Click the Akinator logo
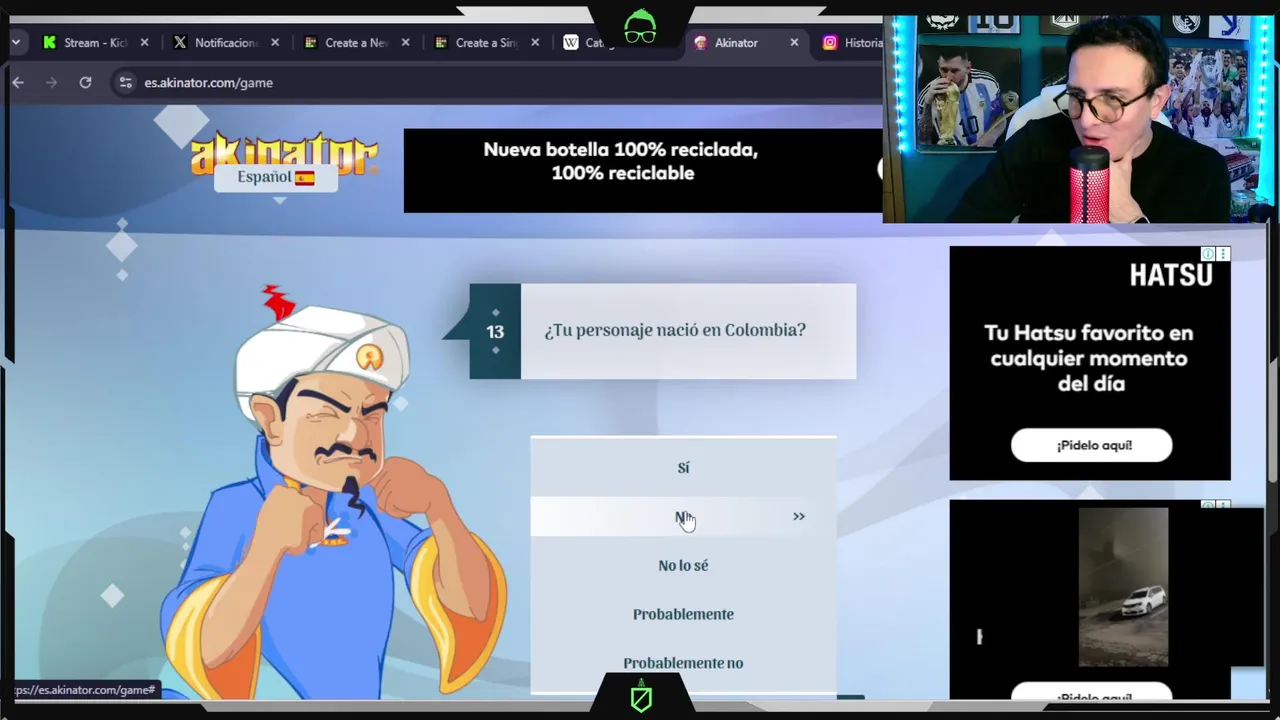The image size is (1280, 720). tap(284, 152)
